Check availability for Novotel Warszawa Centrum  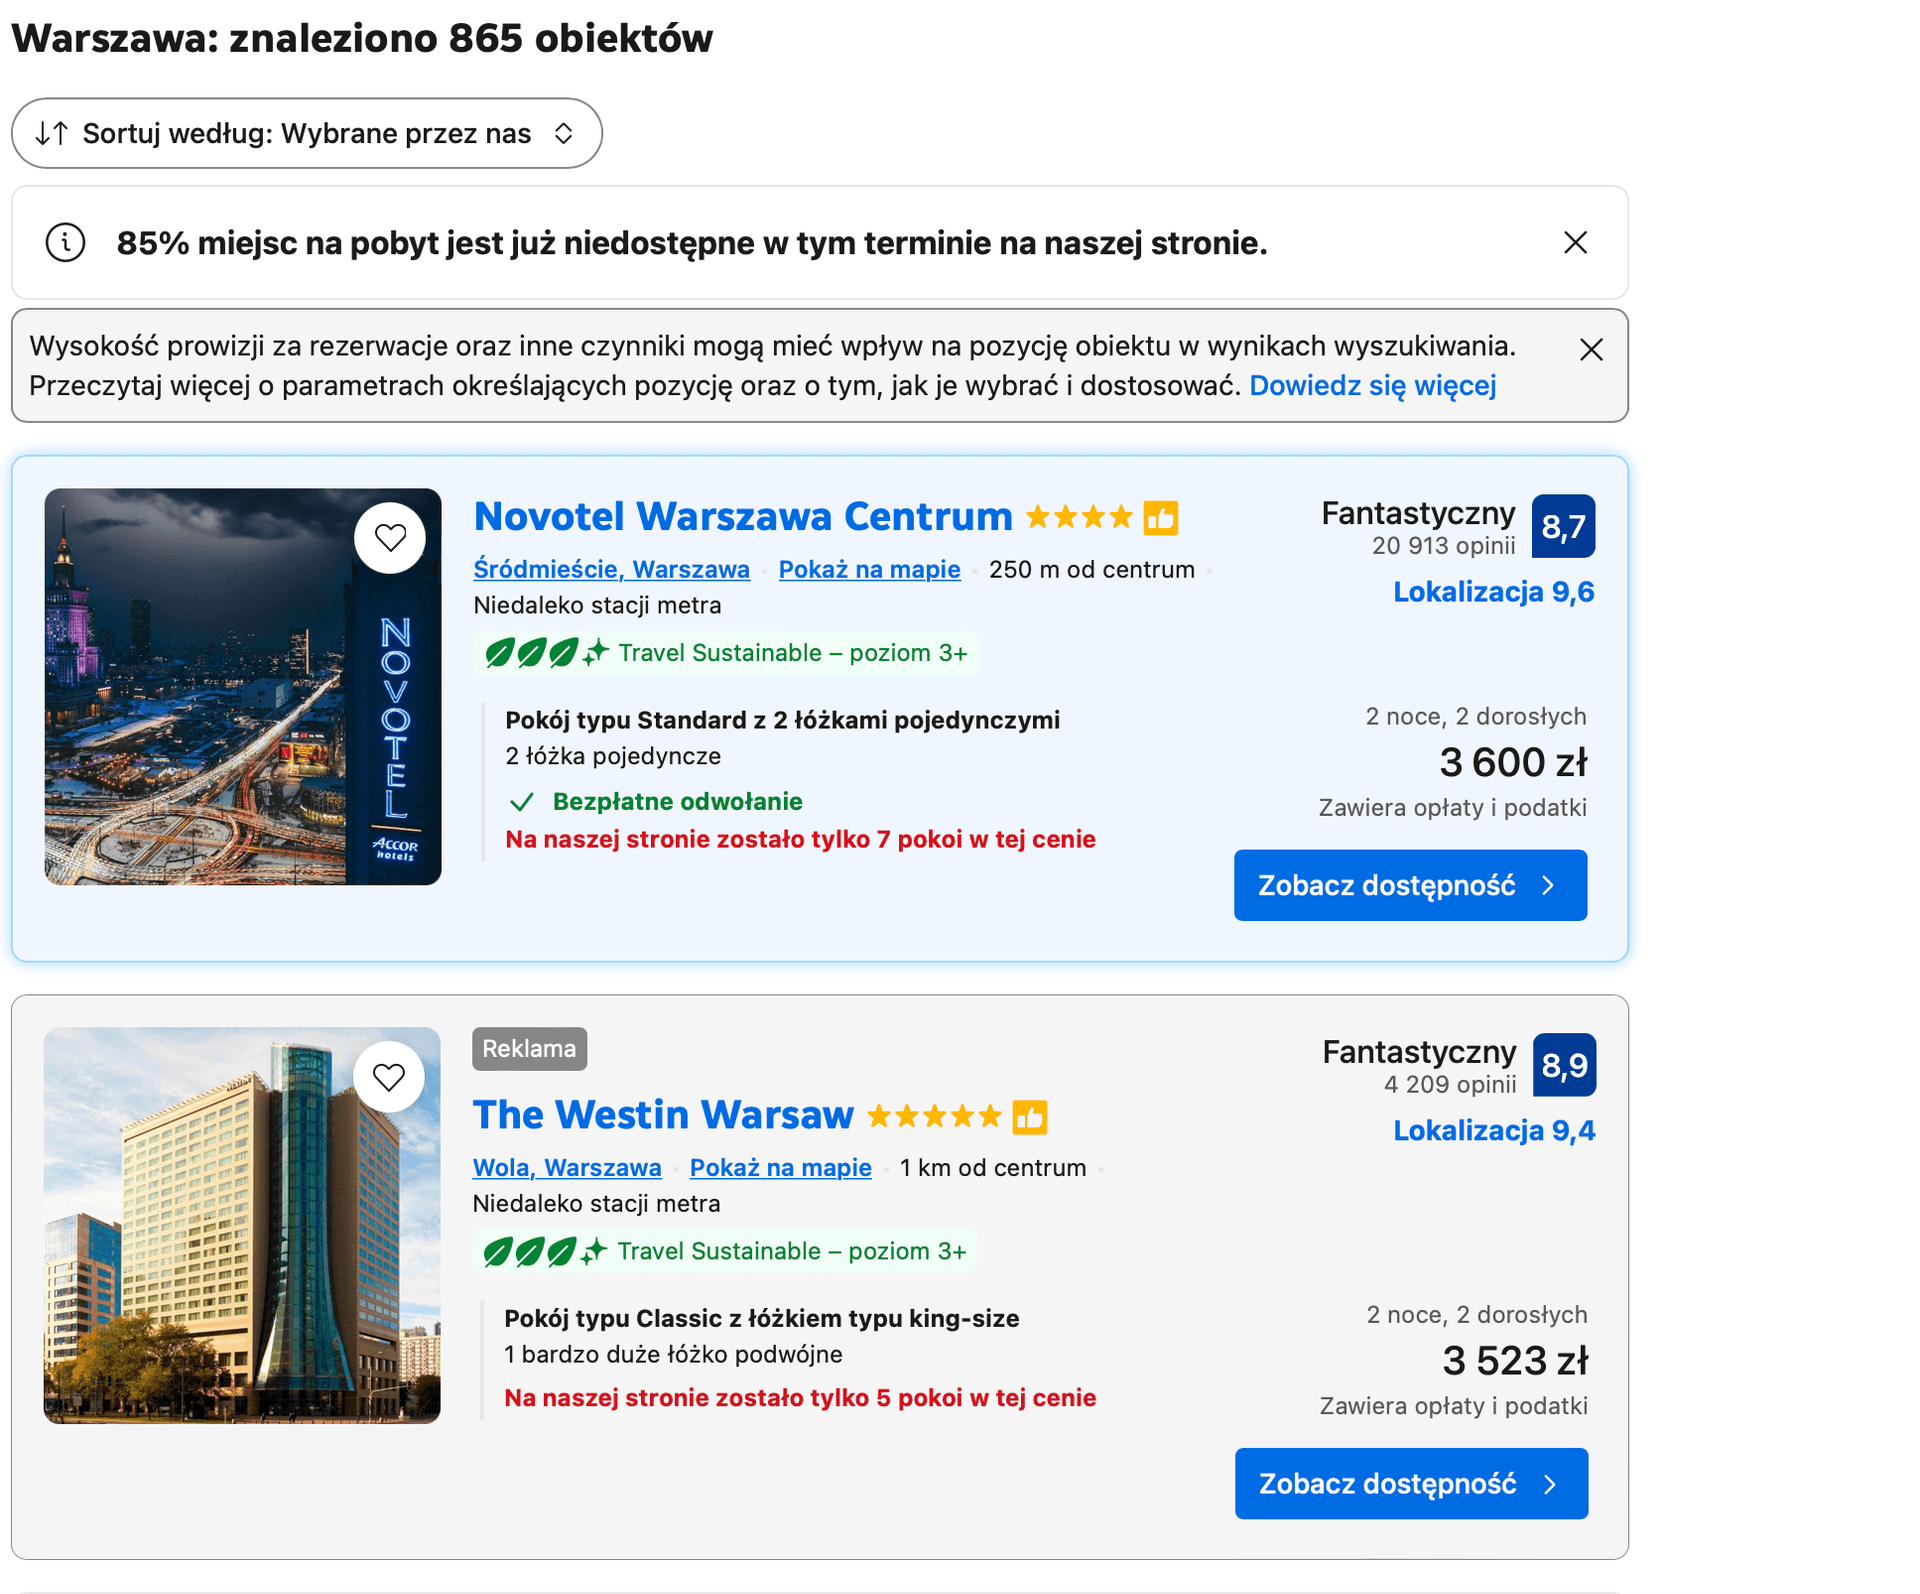click(1409, 886)
